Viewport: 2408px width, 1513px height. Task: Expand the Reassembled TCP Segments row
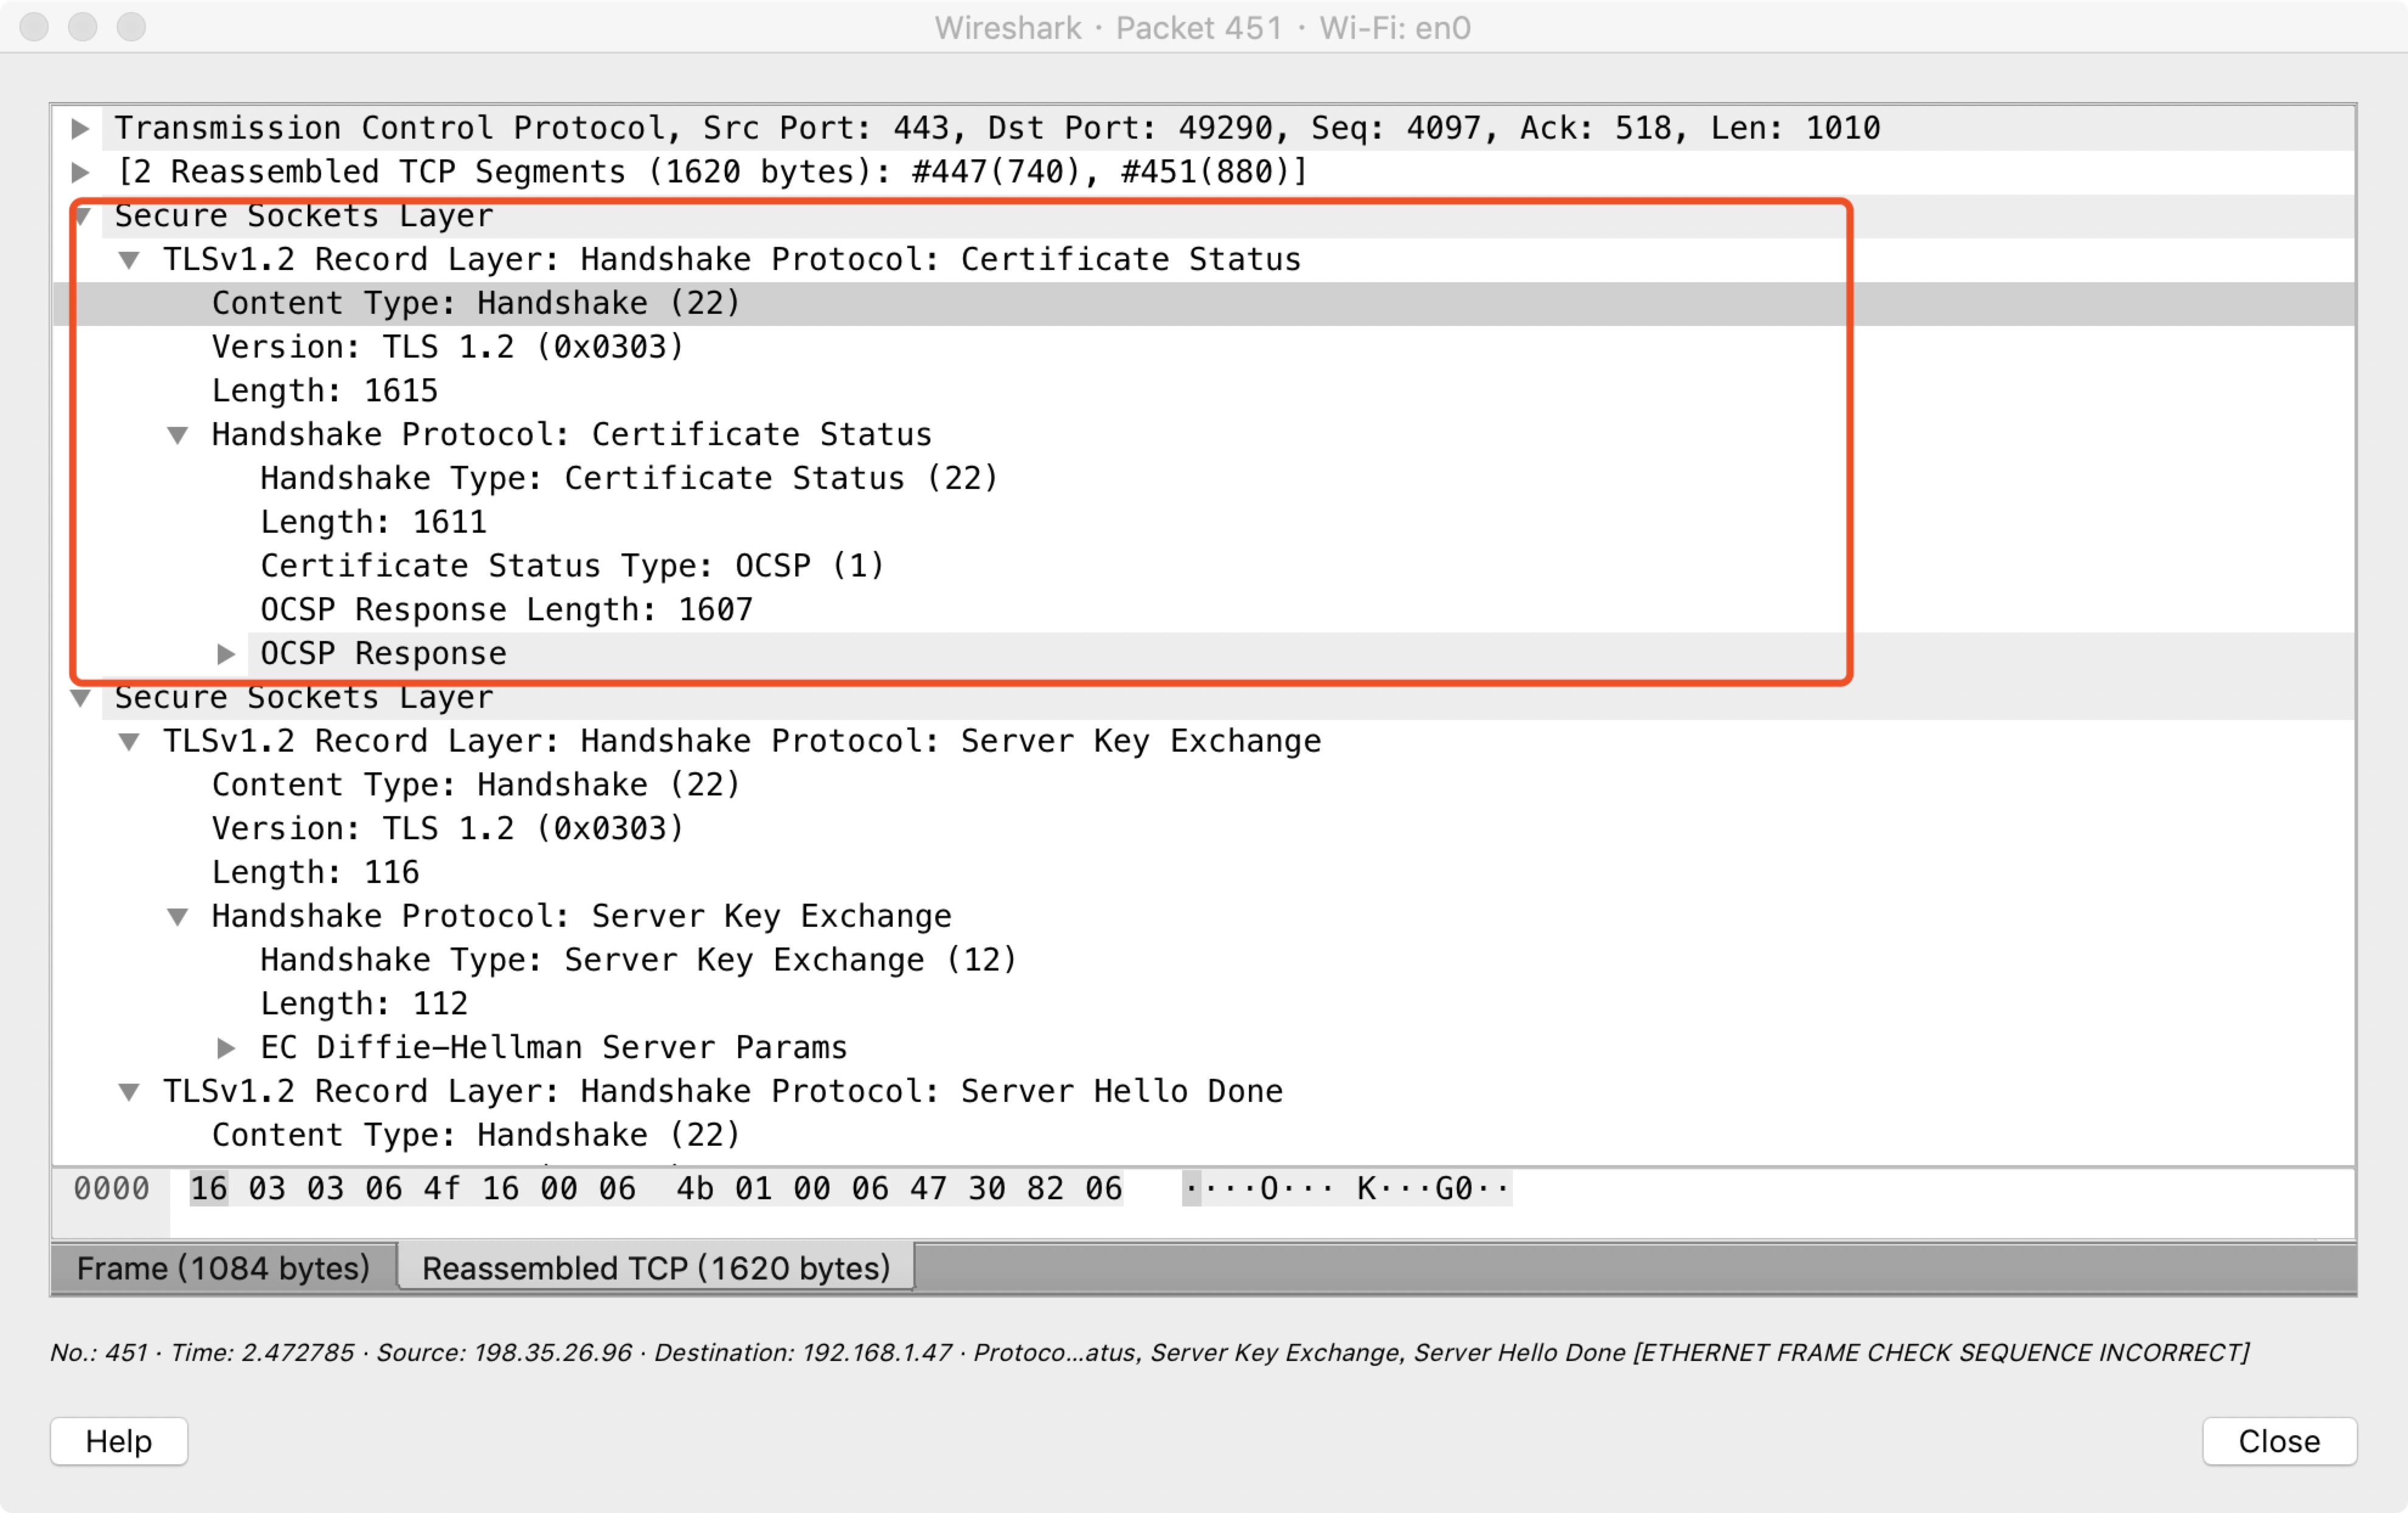(81, 172)
